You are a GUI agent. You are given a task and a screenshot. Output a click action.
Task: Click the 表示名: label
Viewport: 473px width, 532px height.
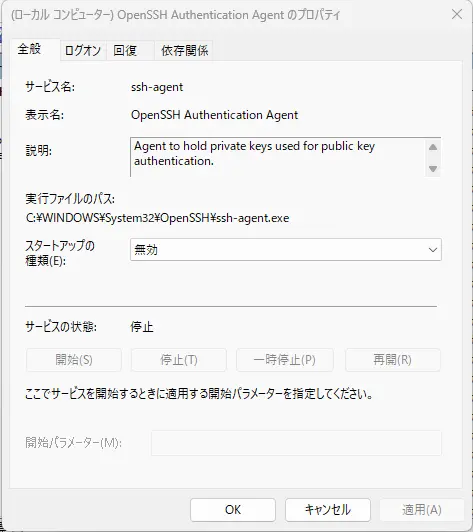click(44, 115)
